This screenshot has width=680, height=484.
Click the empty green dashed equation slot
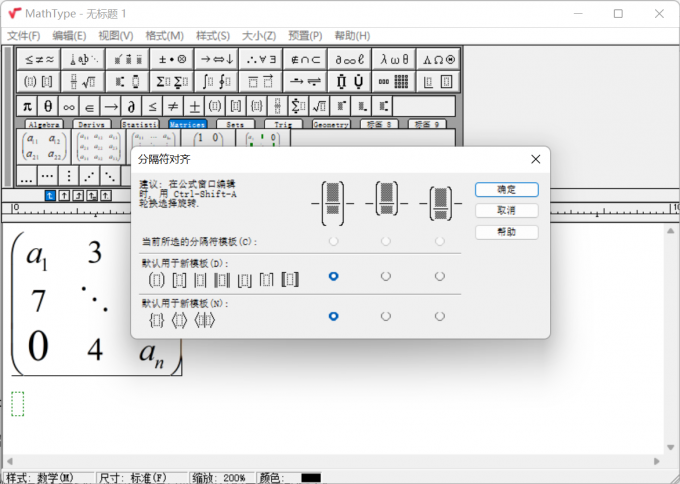point(17,404)
